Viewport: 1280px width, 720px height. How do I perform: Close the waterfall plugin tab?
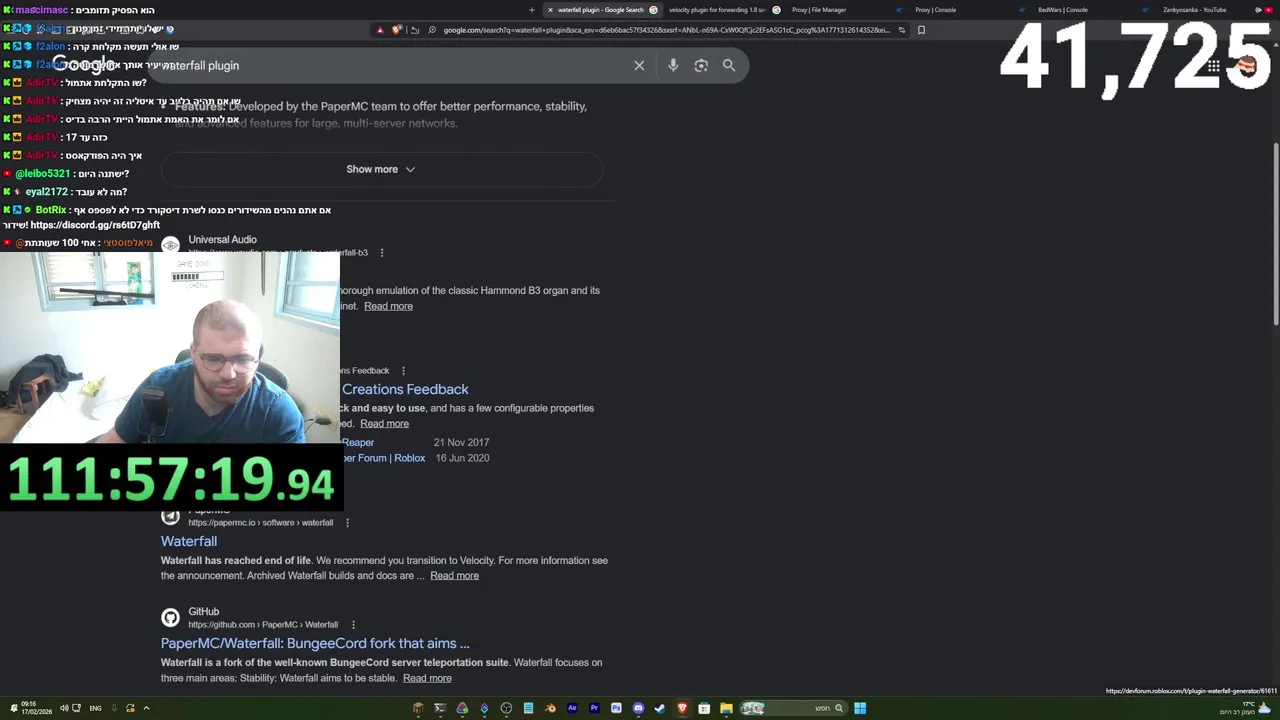(x=550, y=10)
